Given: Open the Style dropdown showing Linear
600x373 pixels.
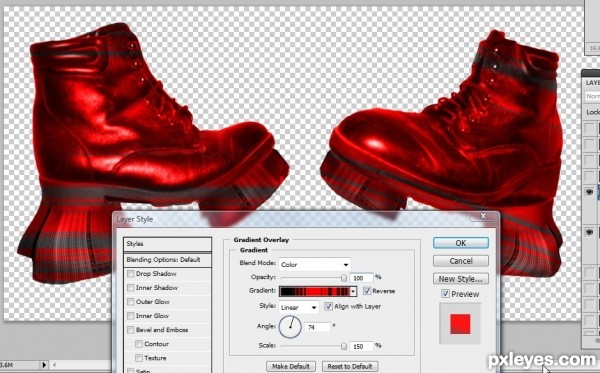Looking at the screenshot, I should tap(299, 307).
